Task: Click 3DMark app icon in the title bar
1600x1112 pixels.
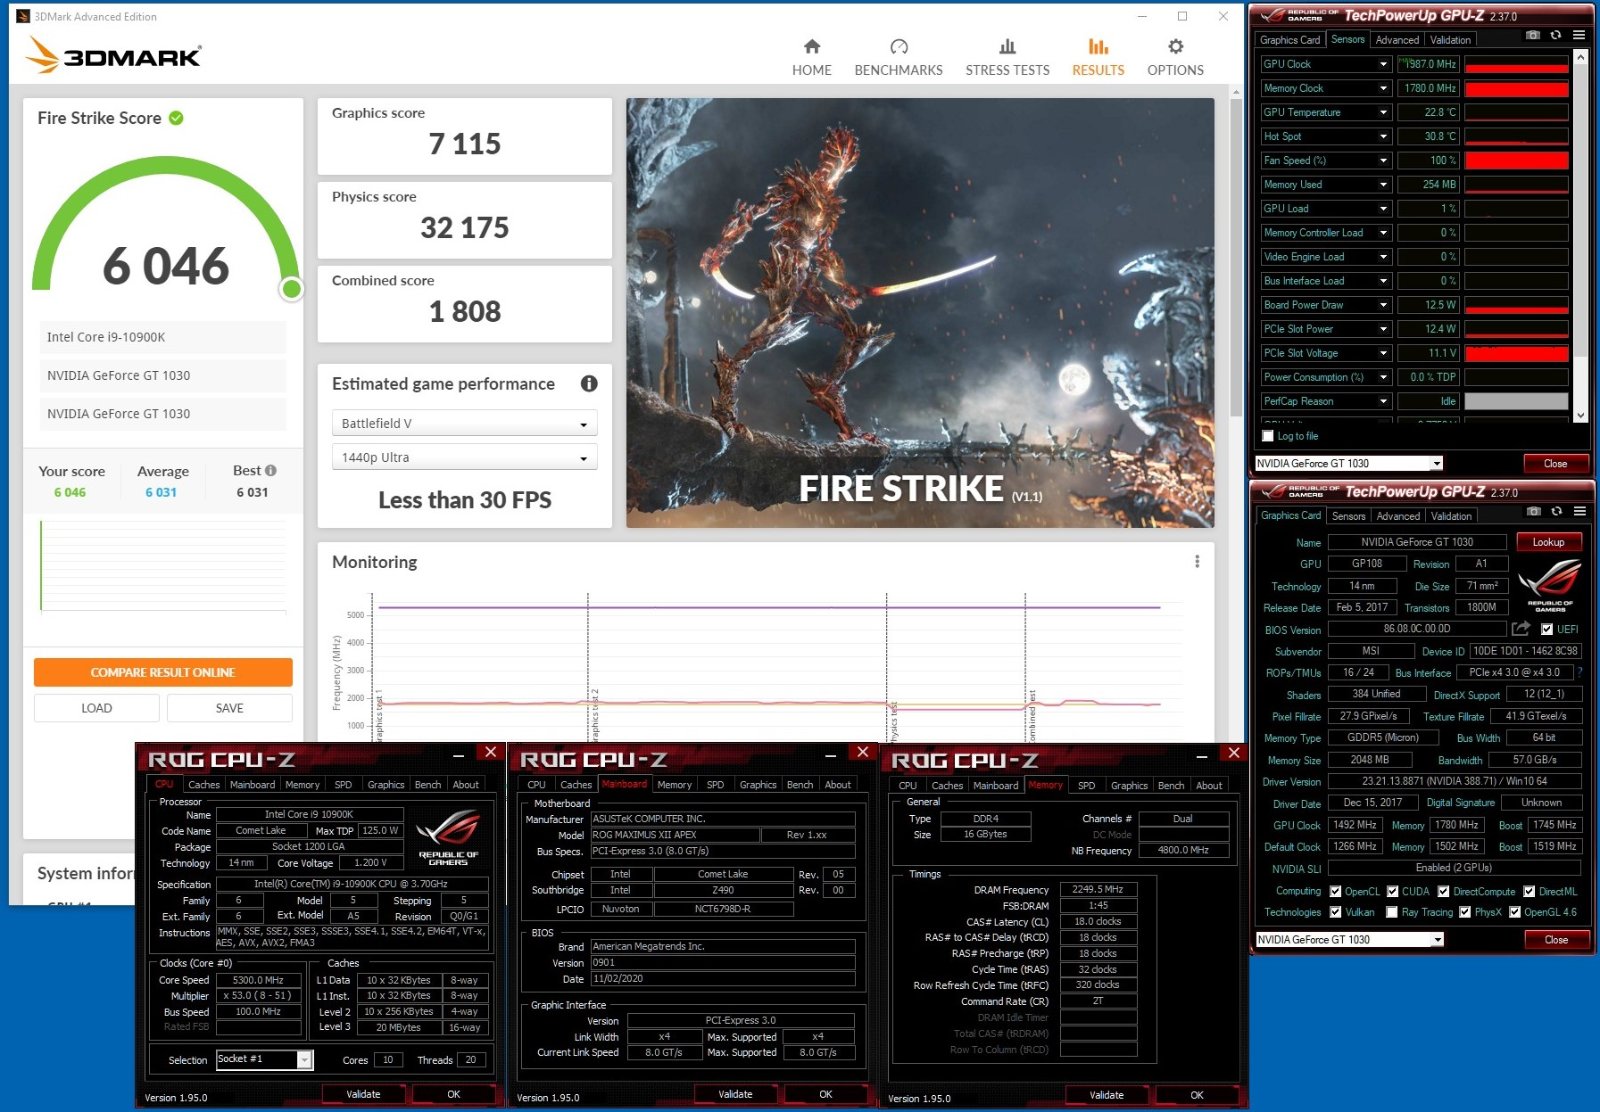Action: (x=22, y=16)
